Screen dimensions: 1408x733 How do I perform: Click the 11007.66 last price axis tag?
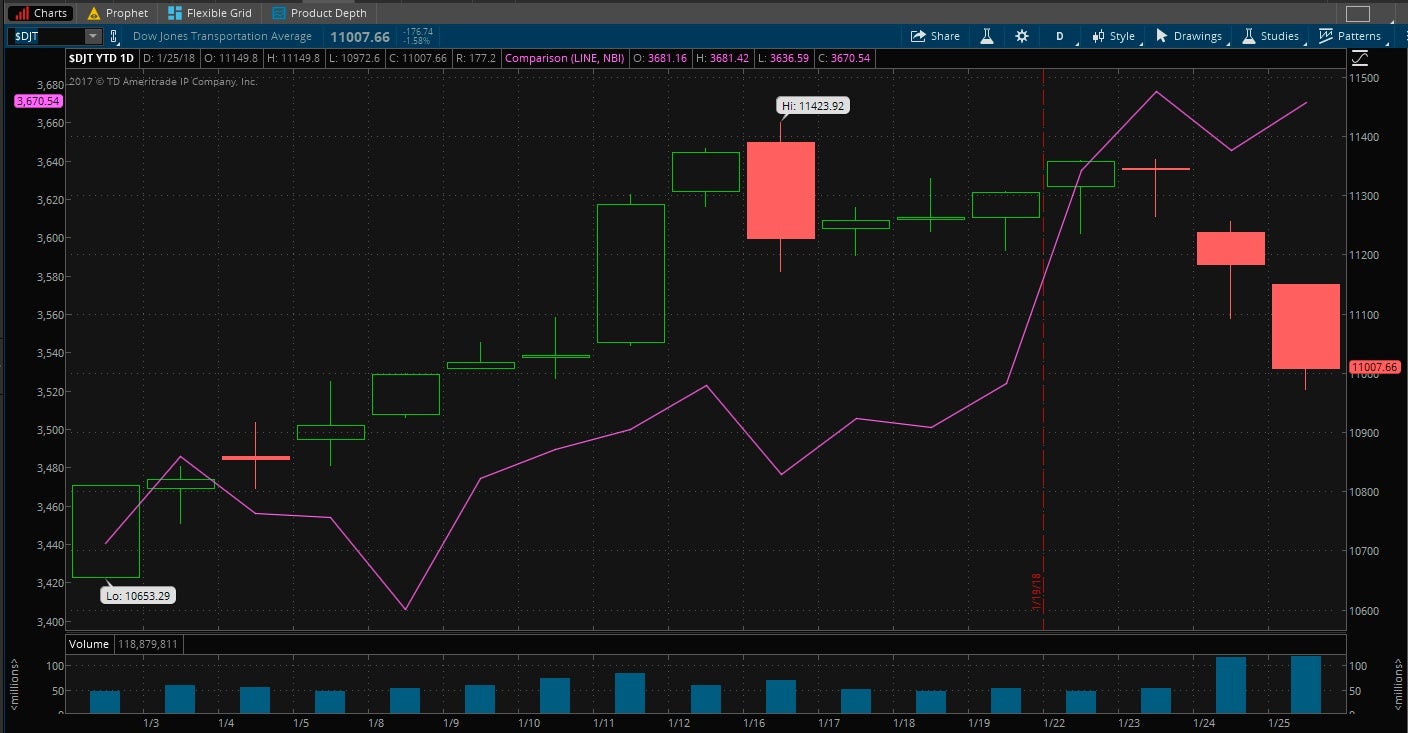coord(1374,367)
